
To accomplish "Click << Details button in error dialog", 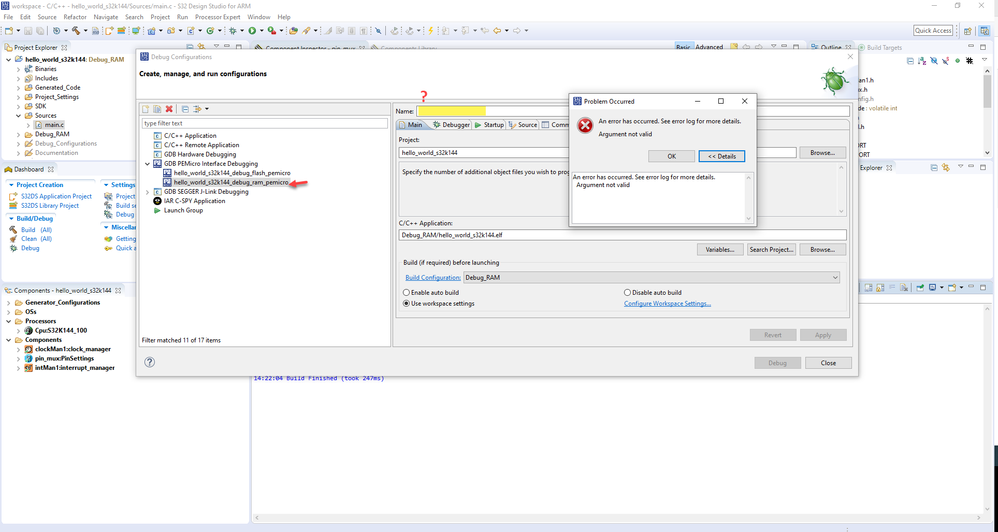I will coord(722,156).
